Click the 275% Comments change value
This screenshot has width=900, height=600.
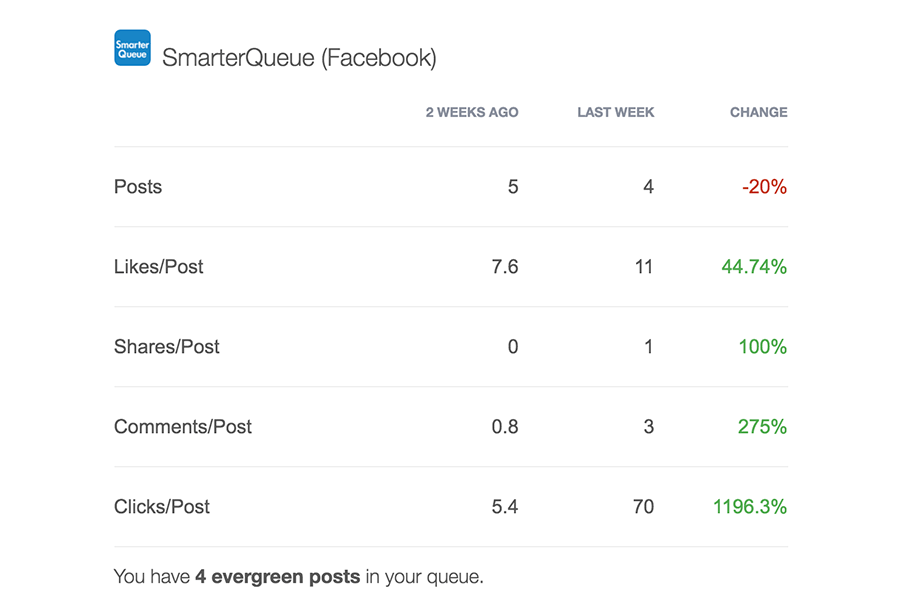click(762, 427)
